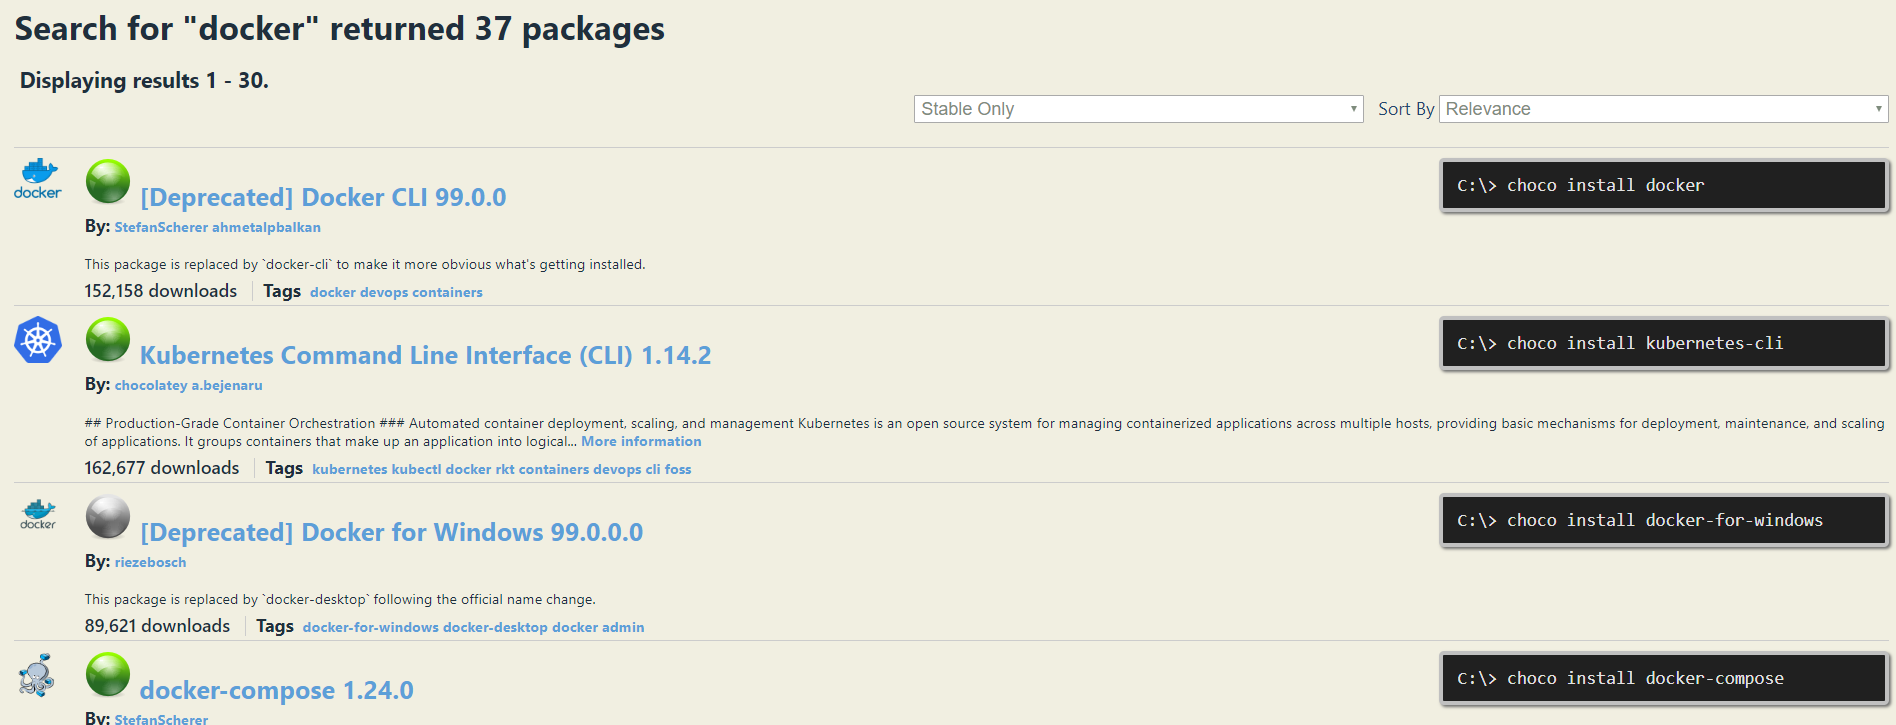Screen dimensions: 1896x725
Task: Click the Docker logo beside Docker for Windows
Action: (38, 514)
